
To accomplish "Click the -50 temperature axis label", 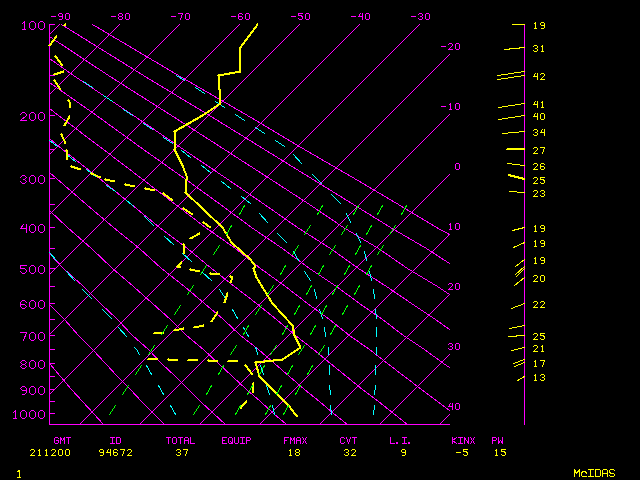I will tap(301, 17).
